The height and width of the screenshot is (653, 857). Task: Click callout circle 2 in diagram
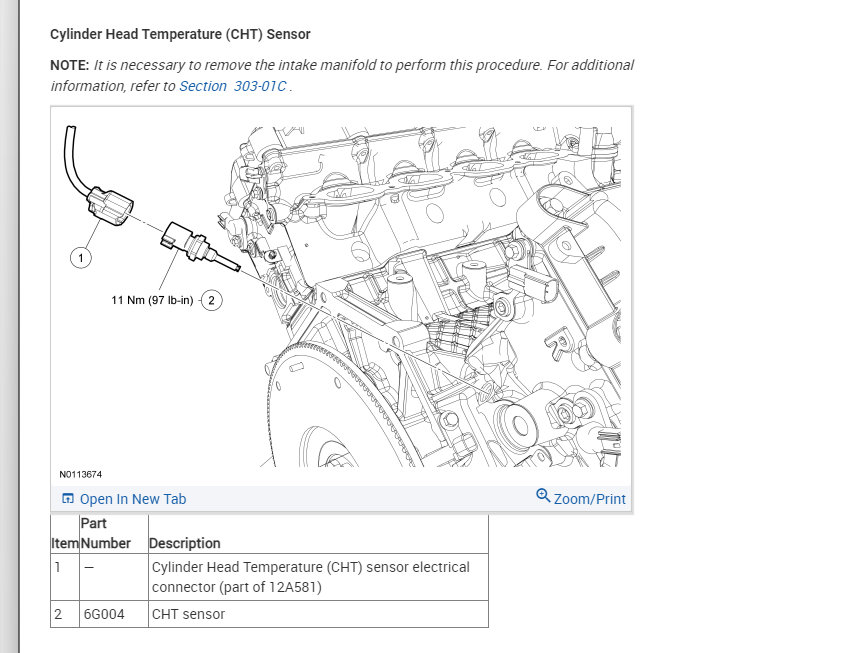pyautogui.click(x=212, y=300)
